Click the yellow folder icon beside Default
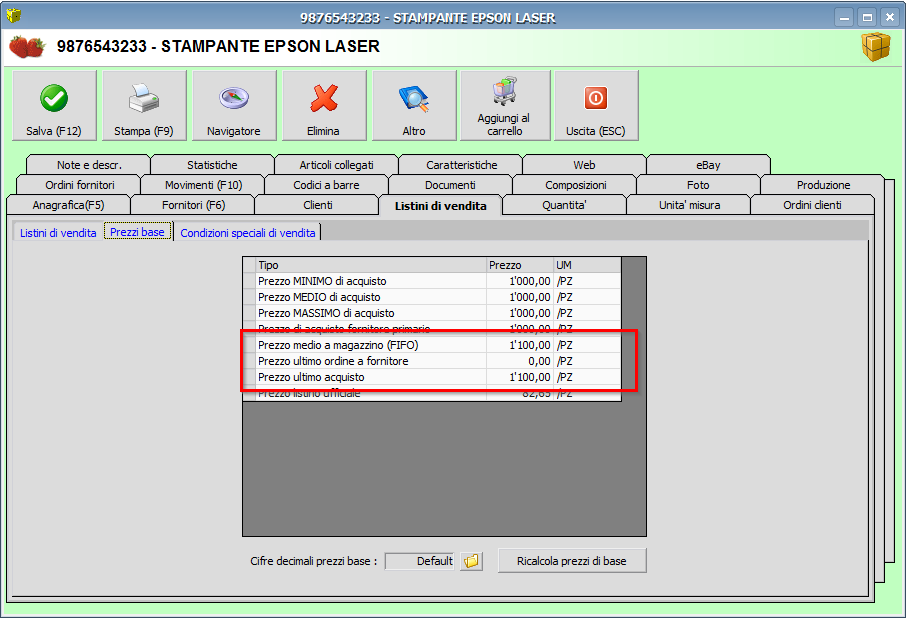906x618 pixels. [471, 561]
